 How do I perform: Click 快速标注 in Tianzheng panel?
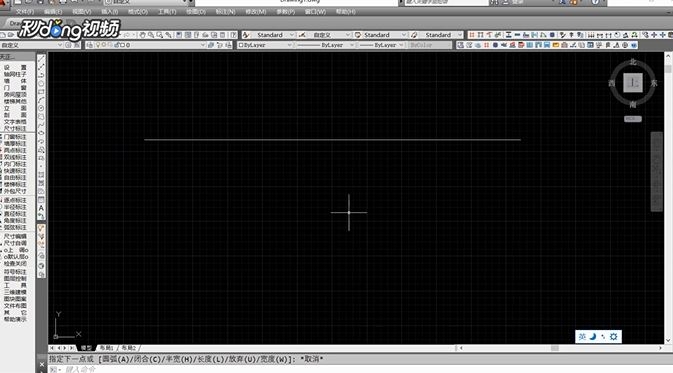(x=15, y=171)
